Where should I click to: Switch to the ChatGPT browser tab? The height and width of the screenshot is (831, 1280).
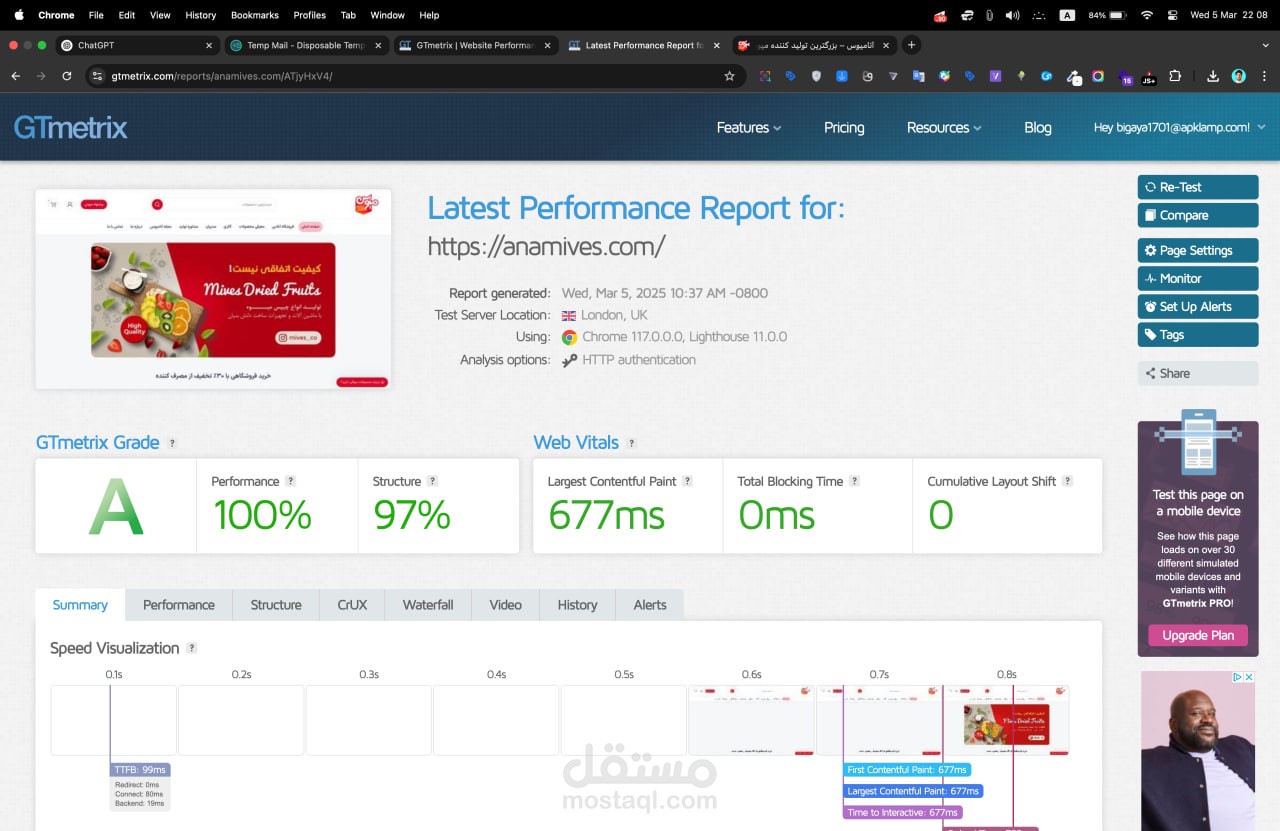pyautogui.click(x=138, y=45)
